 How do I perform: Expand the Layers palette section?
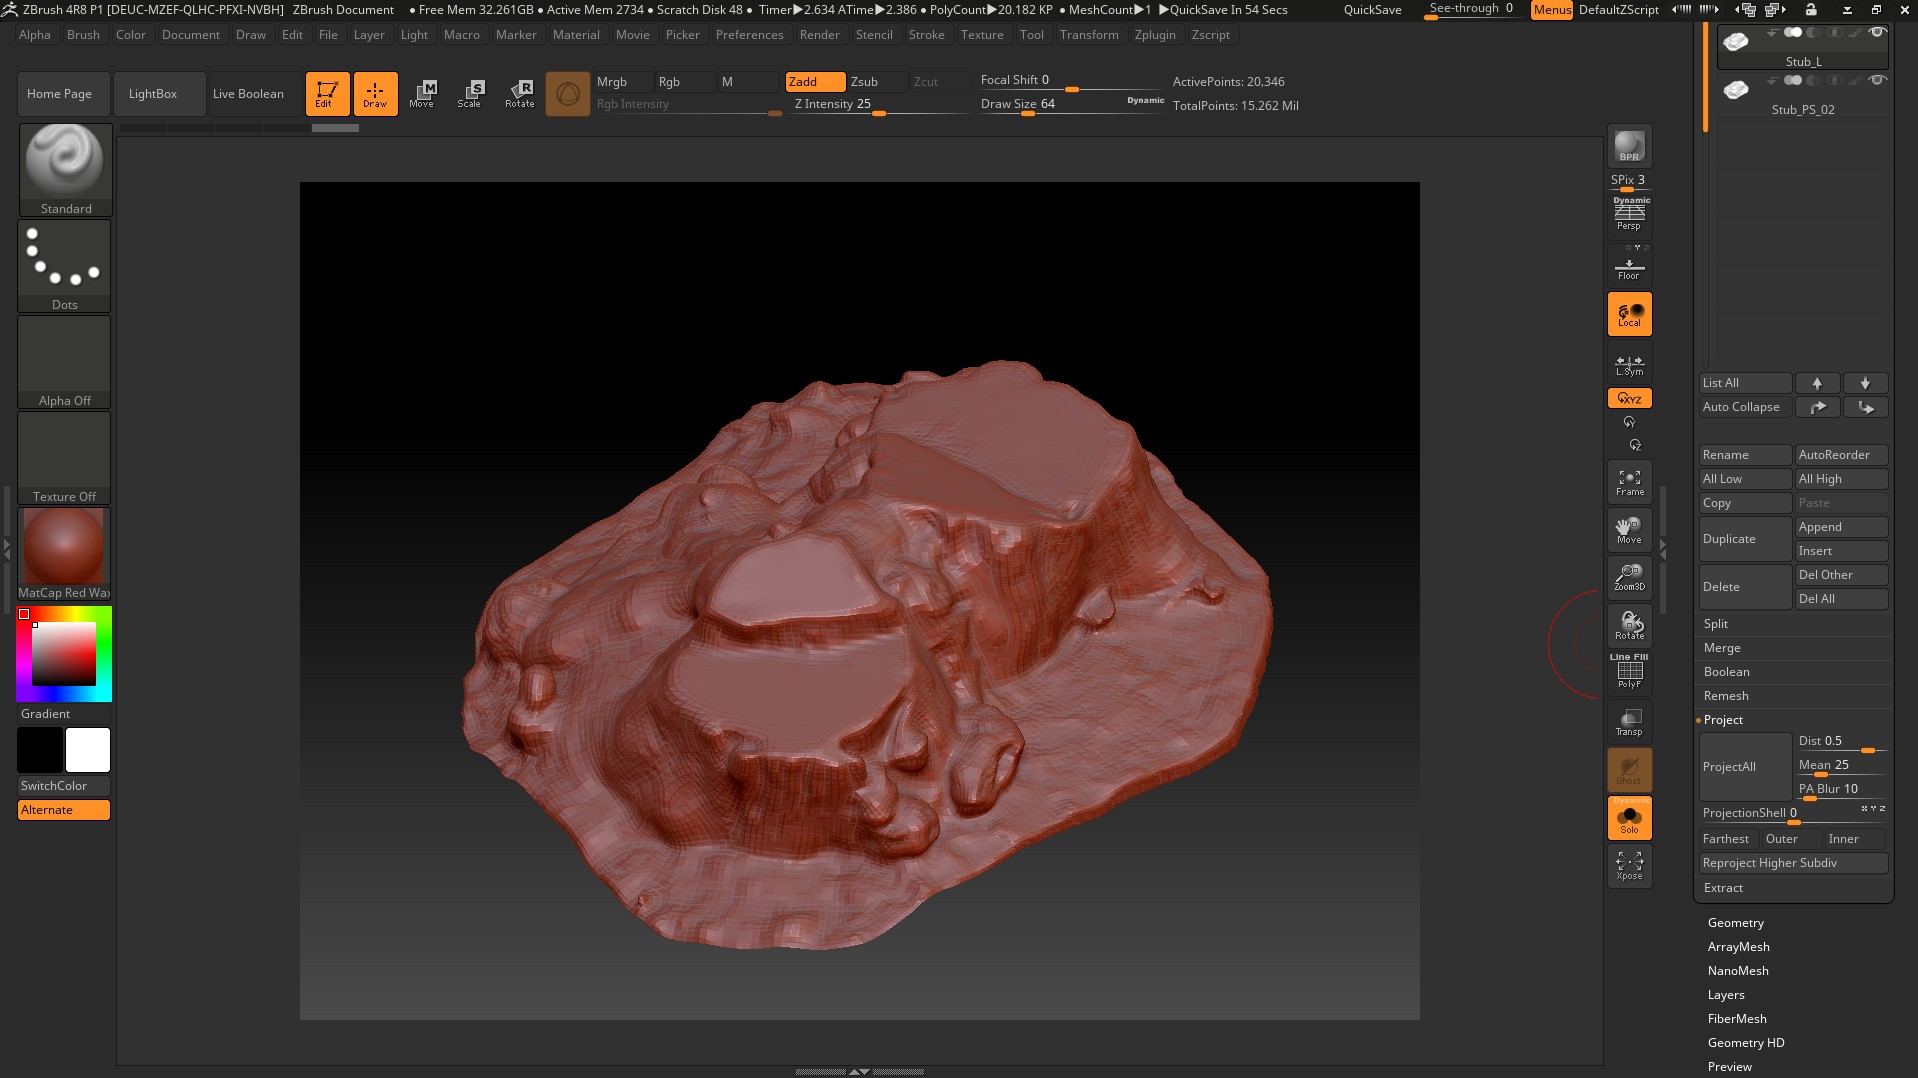pos(1725,995)
